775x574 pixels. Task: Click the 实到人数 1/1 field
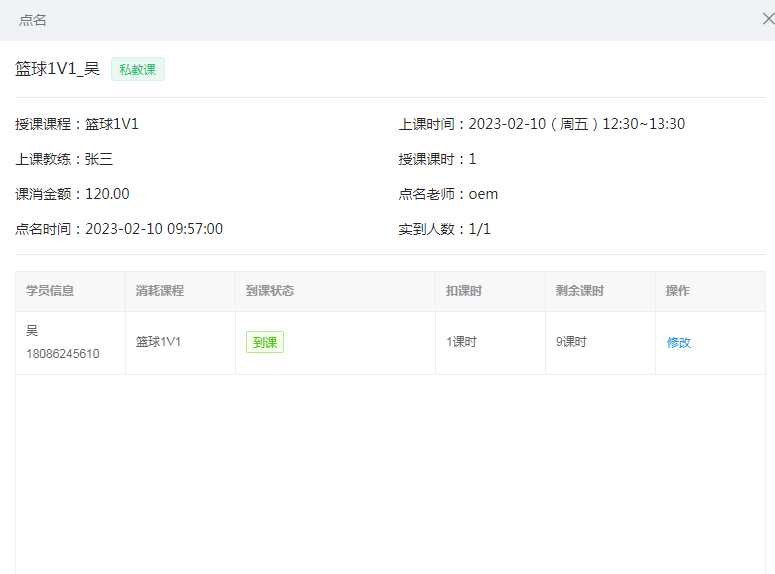444,229
